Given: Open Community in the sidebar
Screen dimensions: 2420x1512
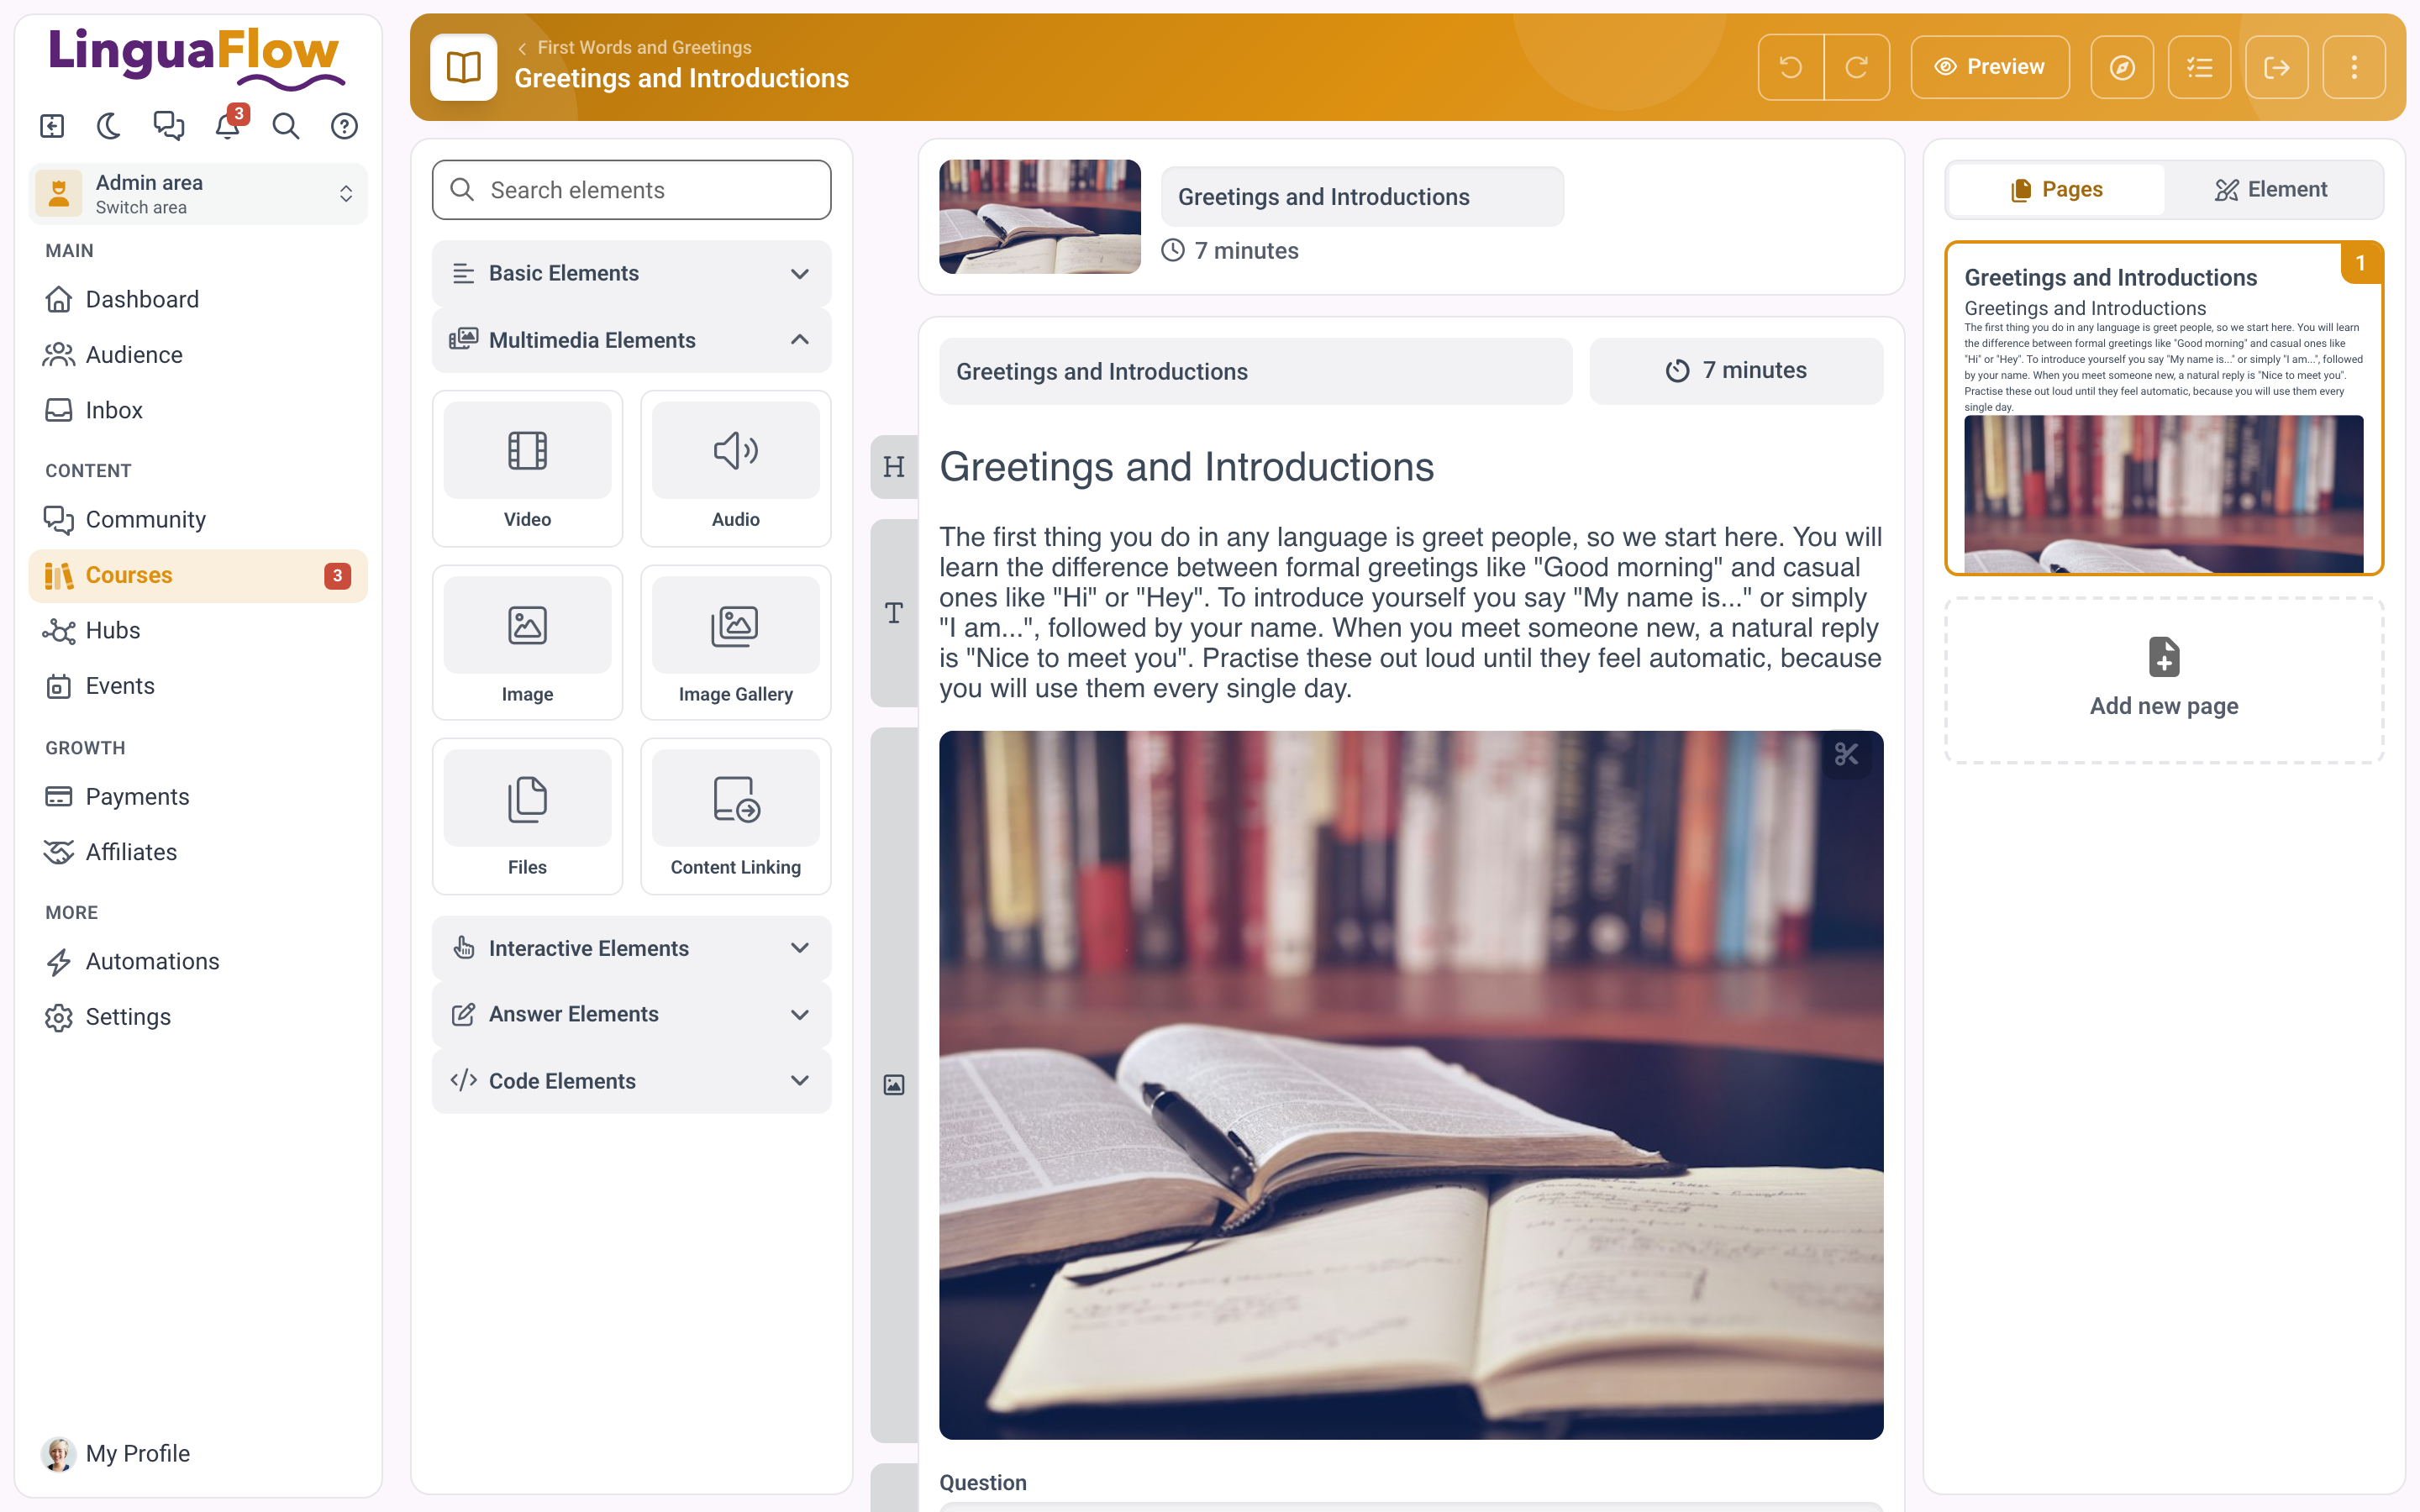Looking at the screenshot, I should point(198,520).
